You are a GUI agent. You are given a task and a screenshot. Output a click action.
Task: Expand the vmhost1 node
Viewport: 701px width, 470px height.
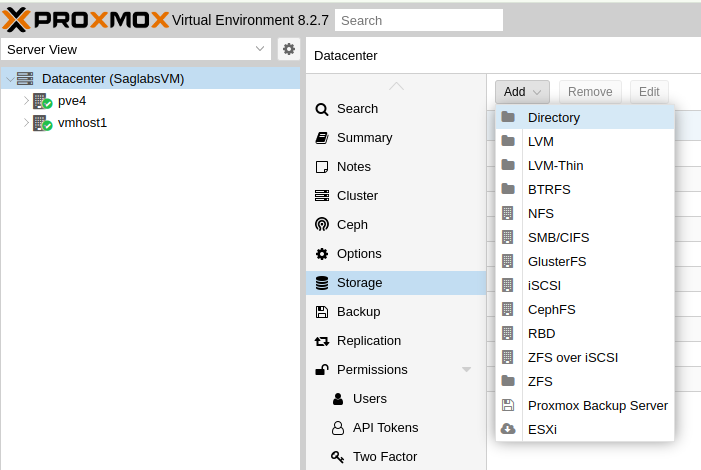click(26, 123)
